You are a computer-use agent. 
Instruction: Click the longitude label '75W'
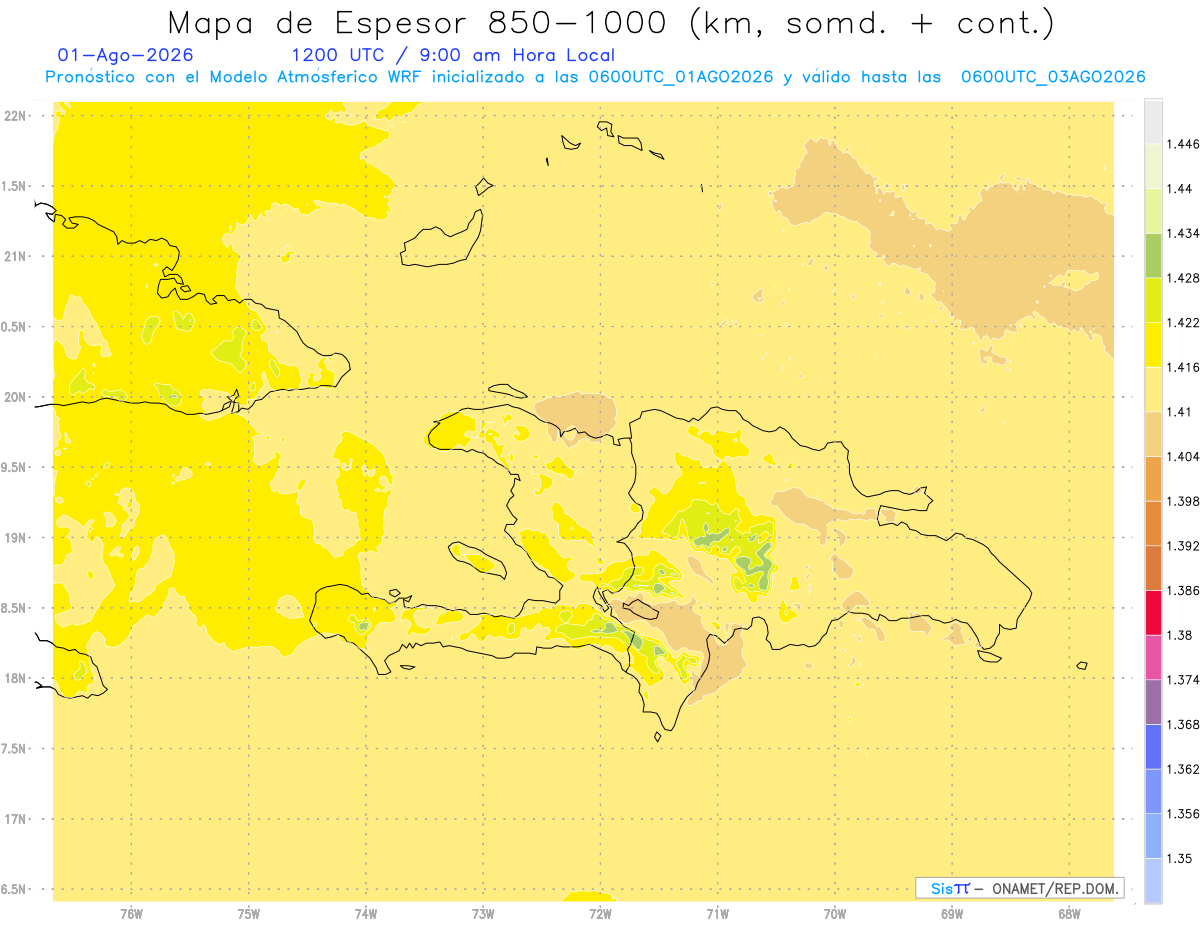tap(248, 915)
